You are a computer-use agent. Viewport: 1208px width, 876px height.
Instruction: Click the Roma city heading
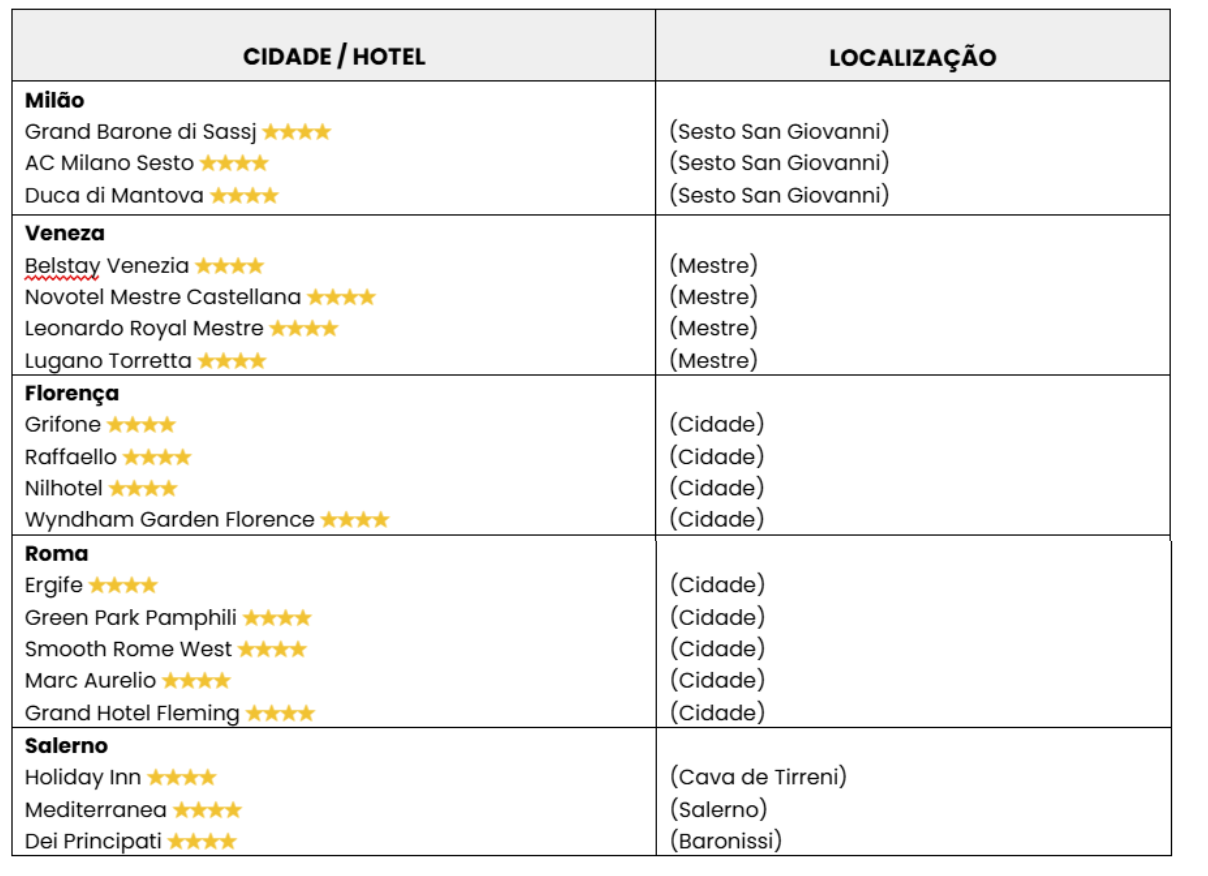point(57,553)
